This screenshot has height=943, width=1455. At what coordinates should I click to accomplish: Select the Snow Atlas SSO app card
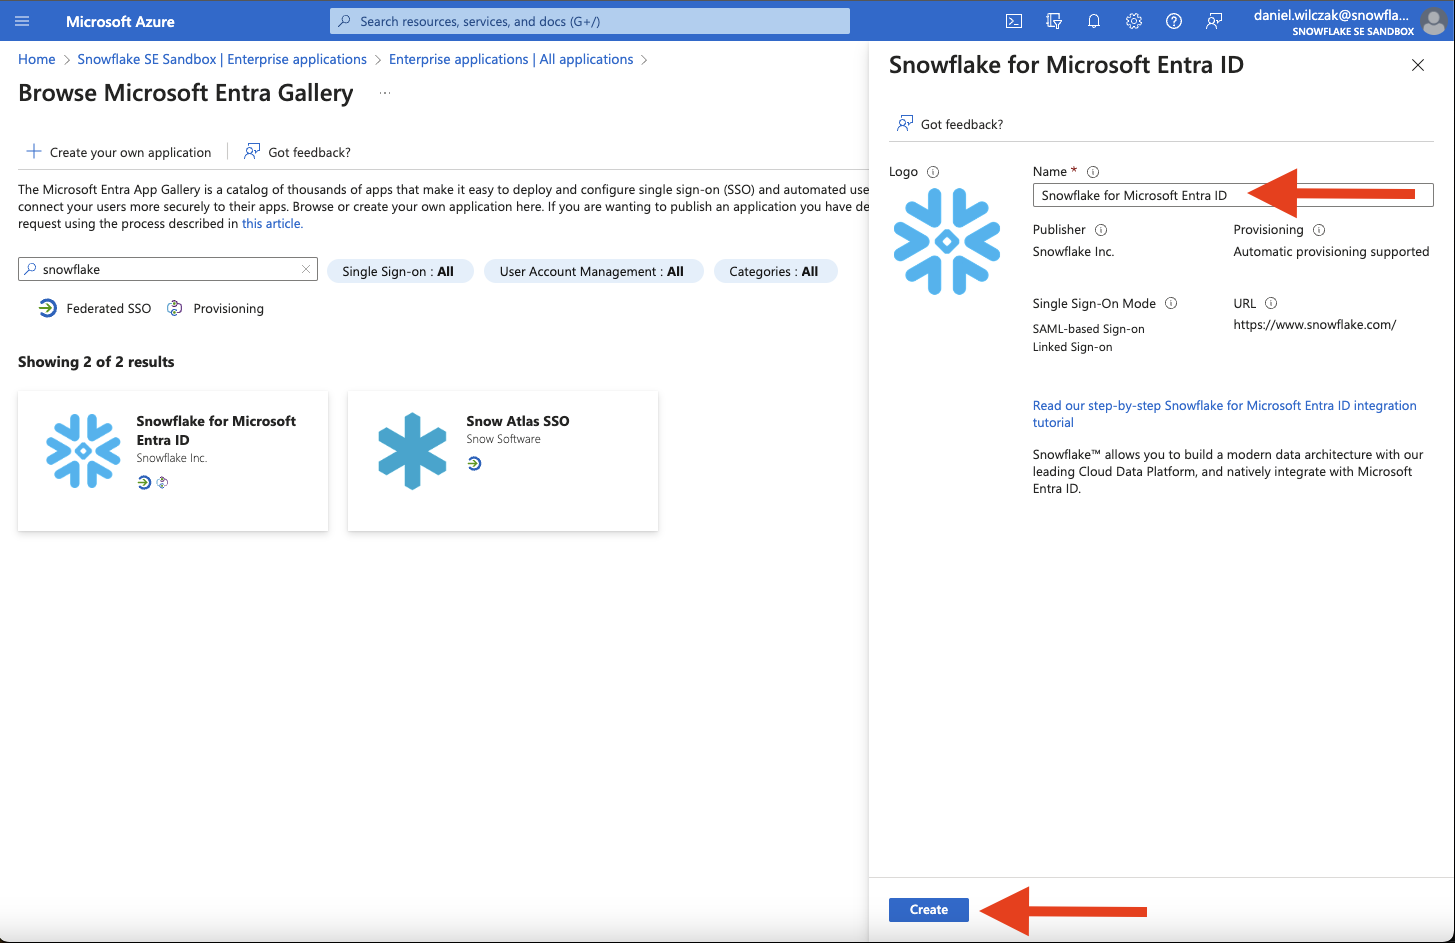(502, 460)
